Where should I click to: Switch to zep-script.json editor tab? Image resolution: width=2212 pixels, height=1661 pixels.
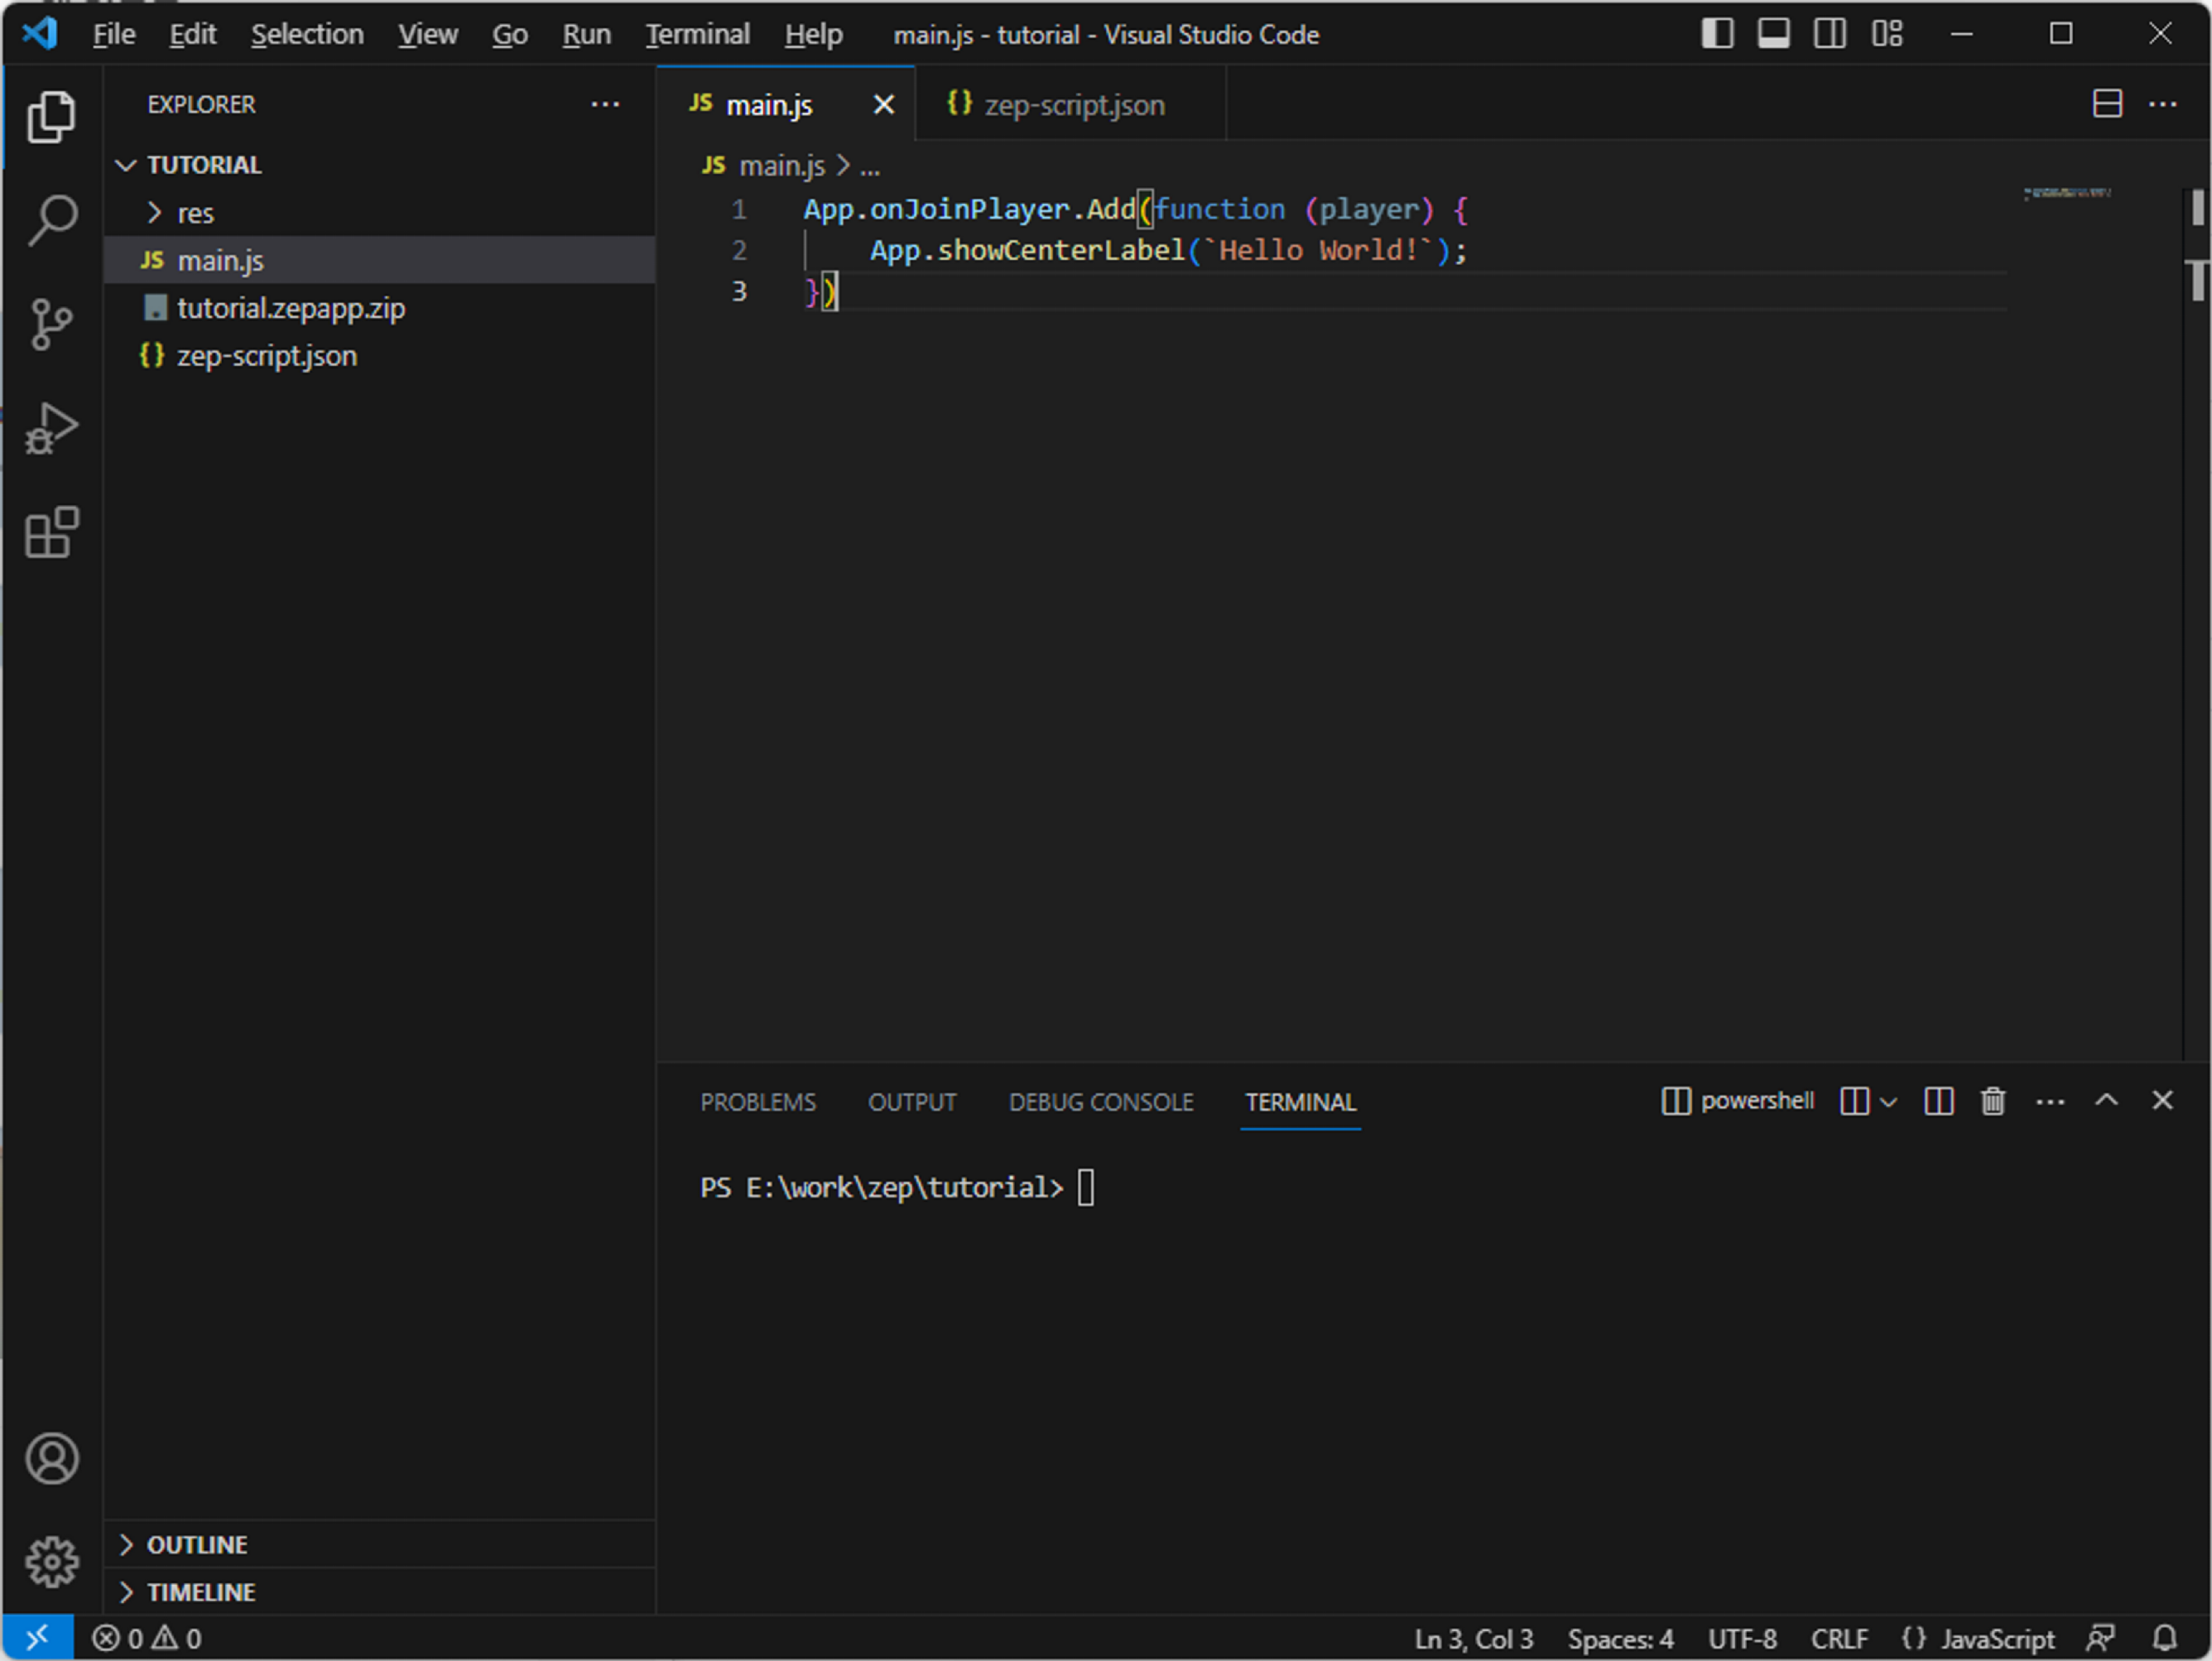1072,105
